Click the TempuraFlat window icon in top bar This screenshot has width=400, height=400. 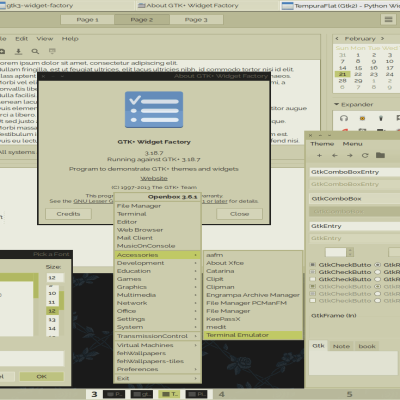[x=288, y=6]
